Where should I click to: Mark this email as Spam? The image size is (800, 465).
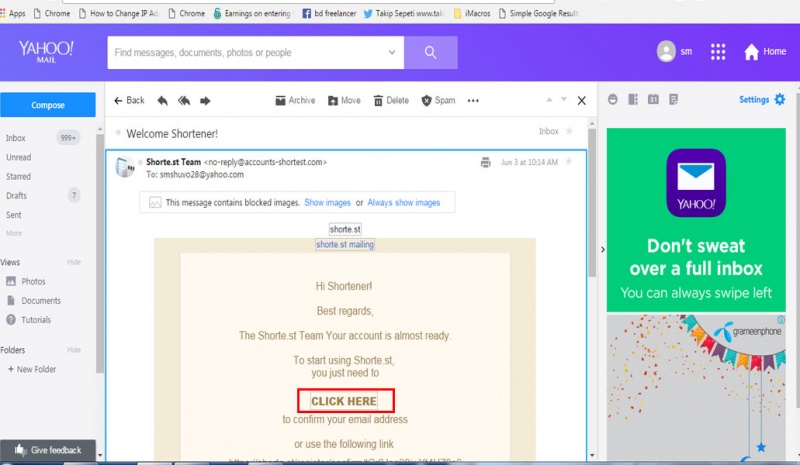438,101
